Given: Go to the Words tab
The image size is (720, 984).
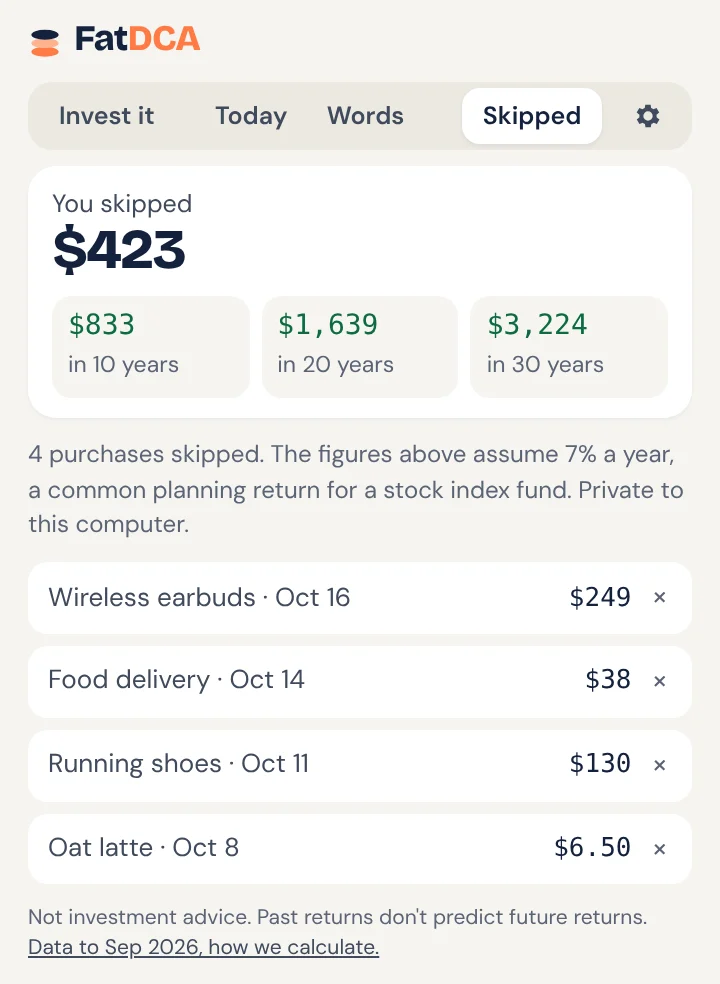Looking at the screenshot, I should coord(365,116).
